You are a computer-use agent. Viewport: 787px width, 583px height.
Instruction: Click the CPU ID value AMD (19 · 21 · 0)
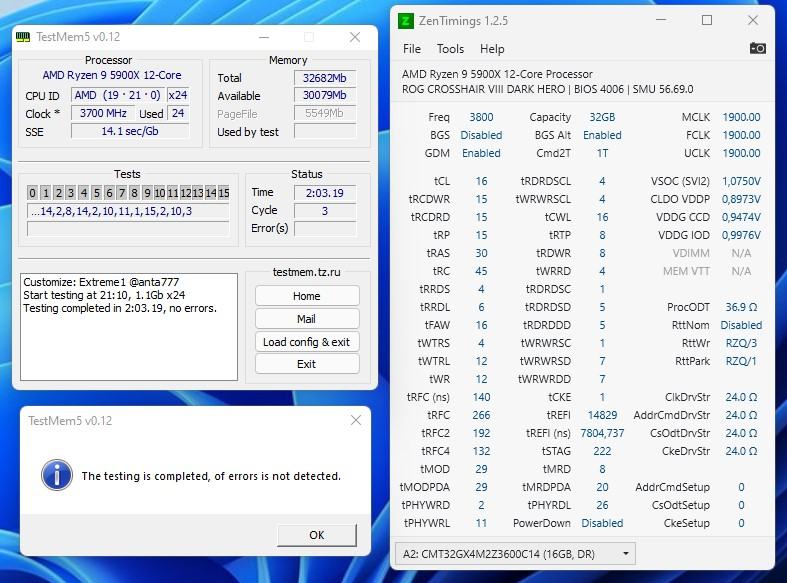pos(118,95)
